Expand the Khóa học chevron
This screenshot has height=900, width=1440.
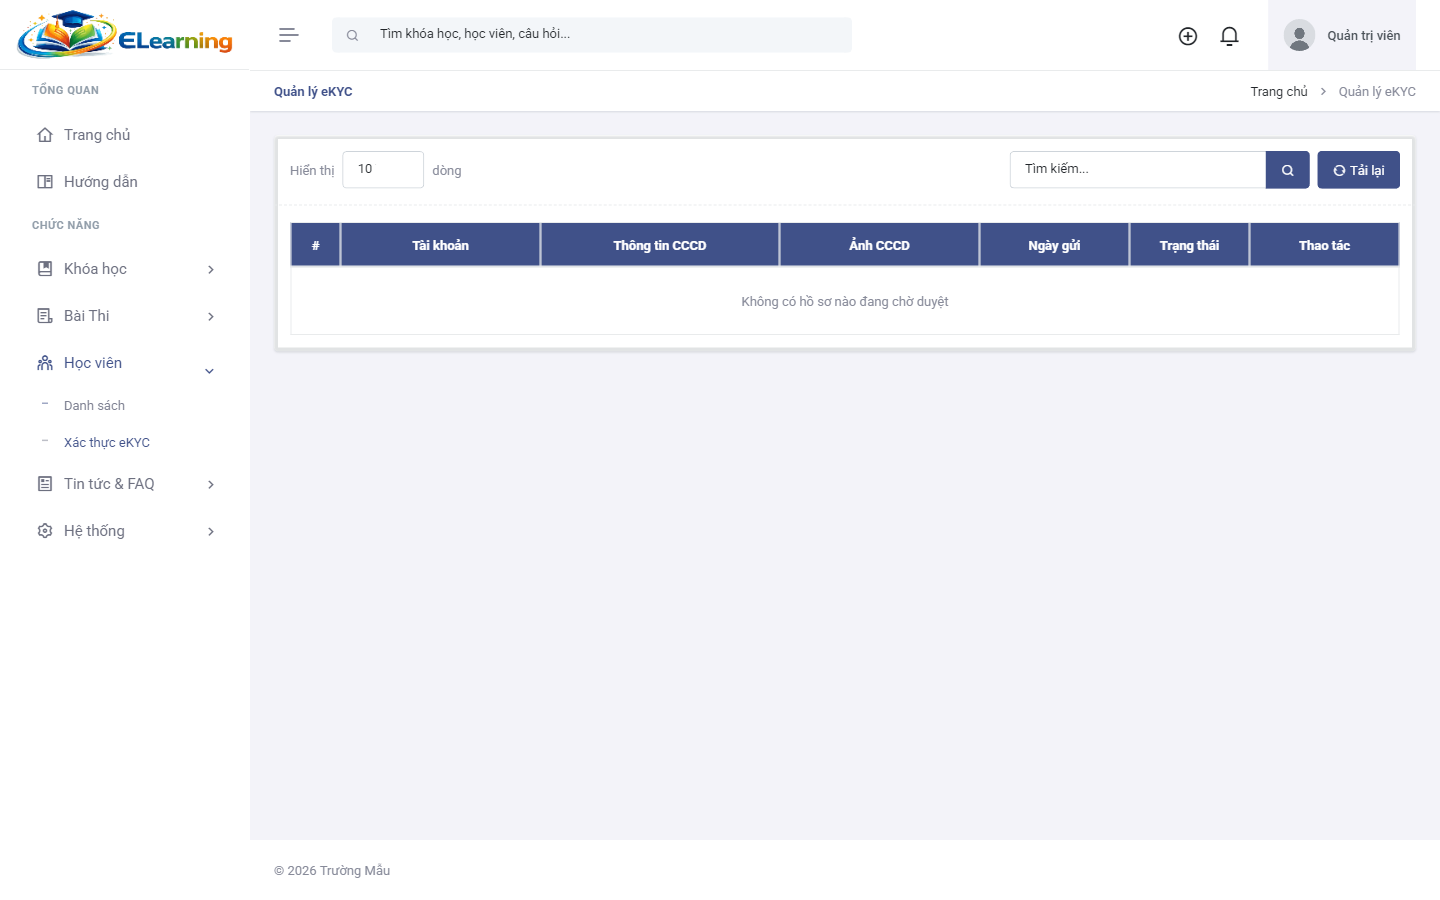(x=211, y=270)
